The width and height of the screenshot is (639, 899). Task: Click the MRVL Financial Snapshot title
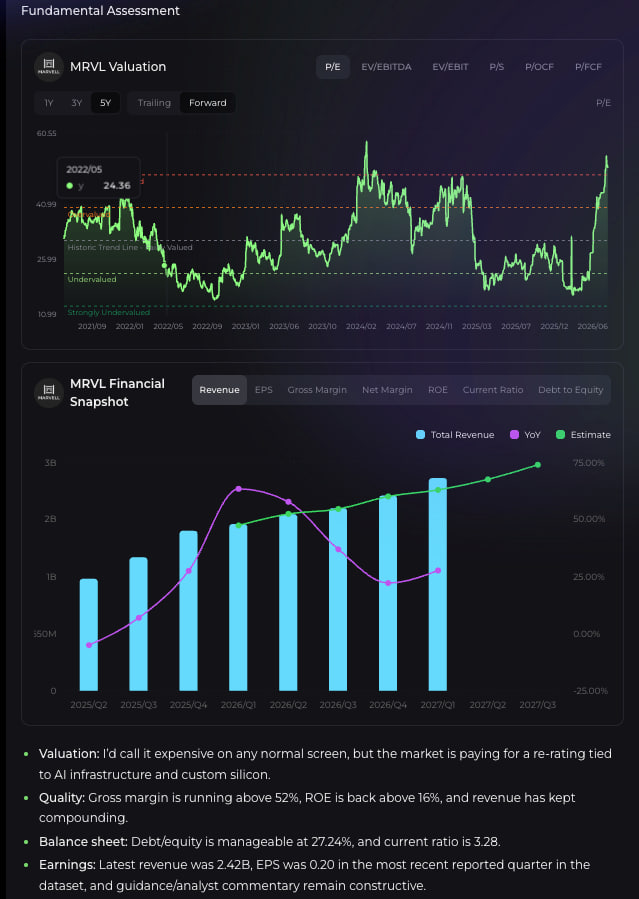tap(117, 393)
